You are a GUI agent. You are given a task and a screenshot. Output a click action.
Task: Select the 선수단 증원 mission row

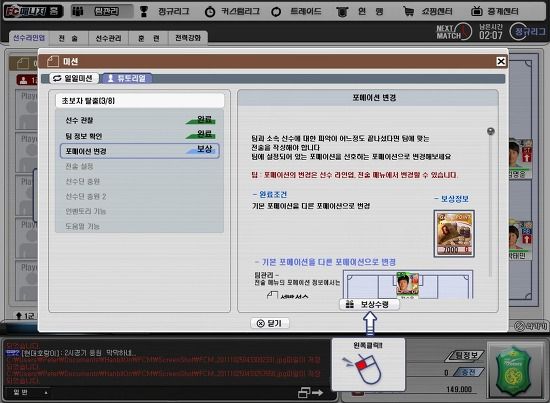click(140, 181)
